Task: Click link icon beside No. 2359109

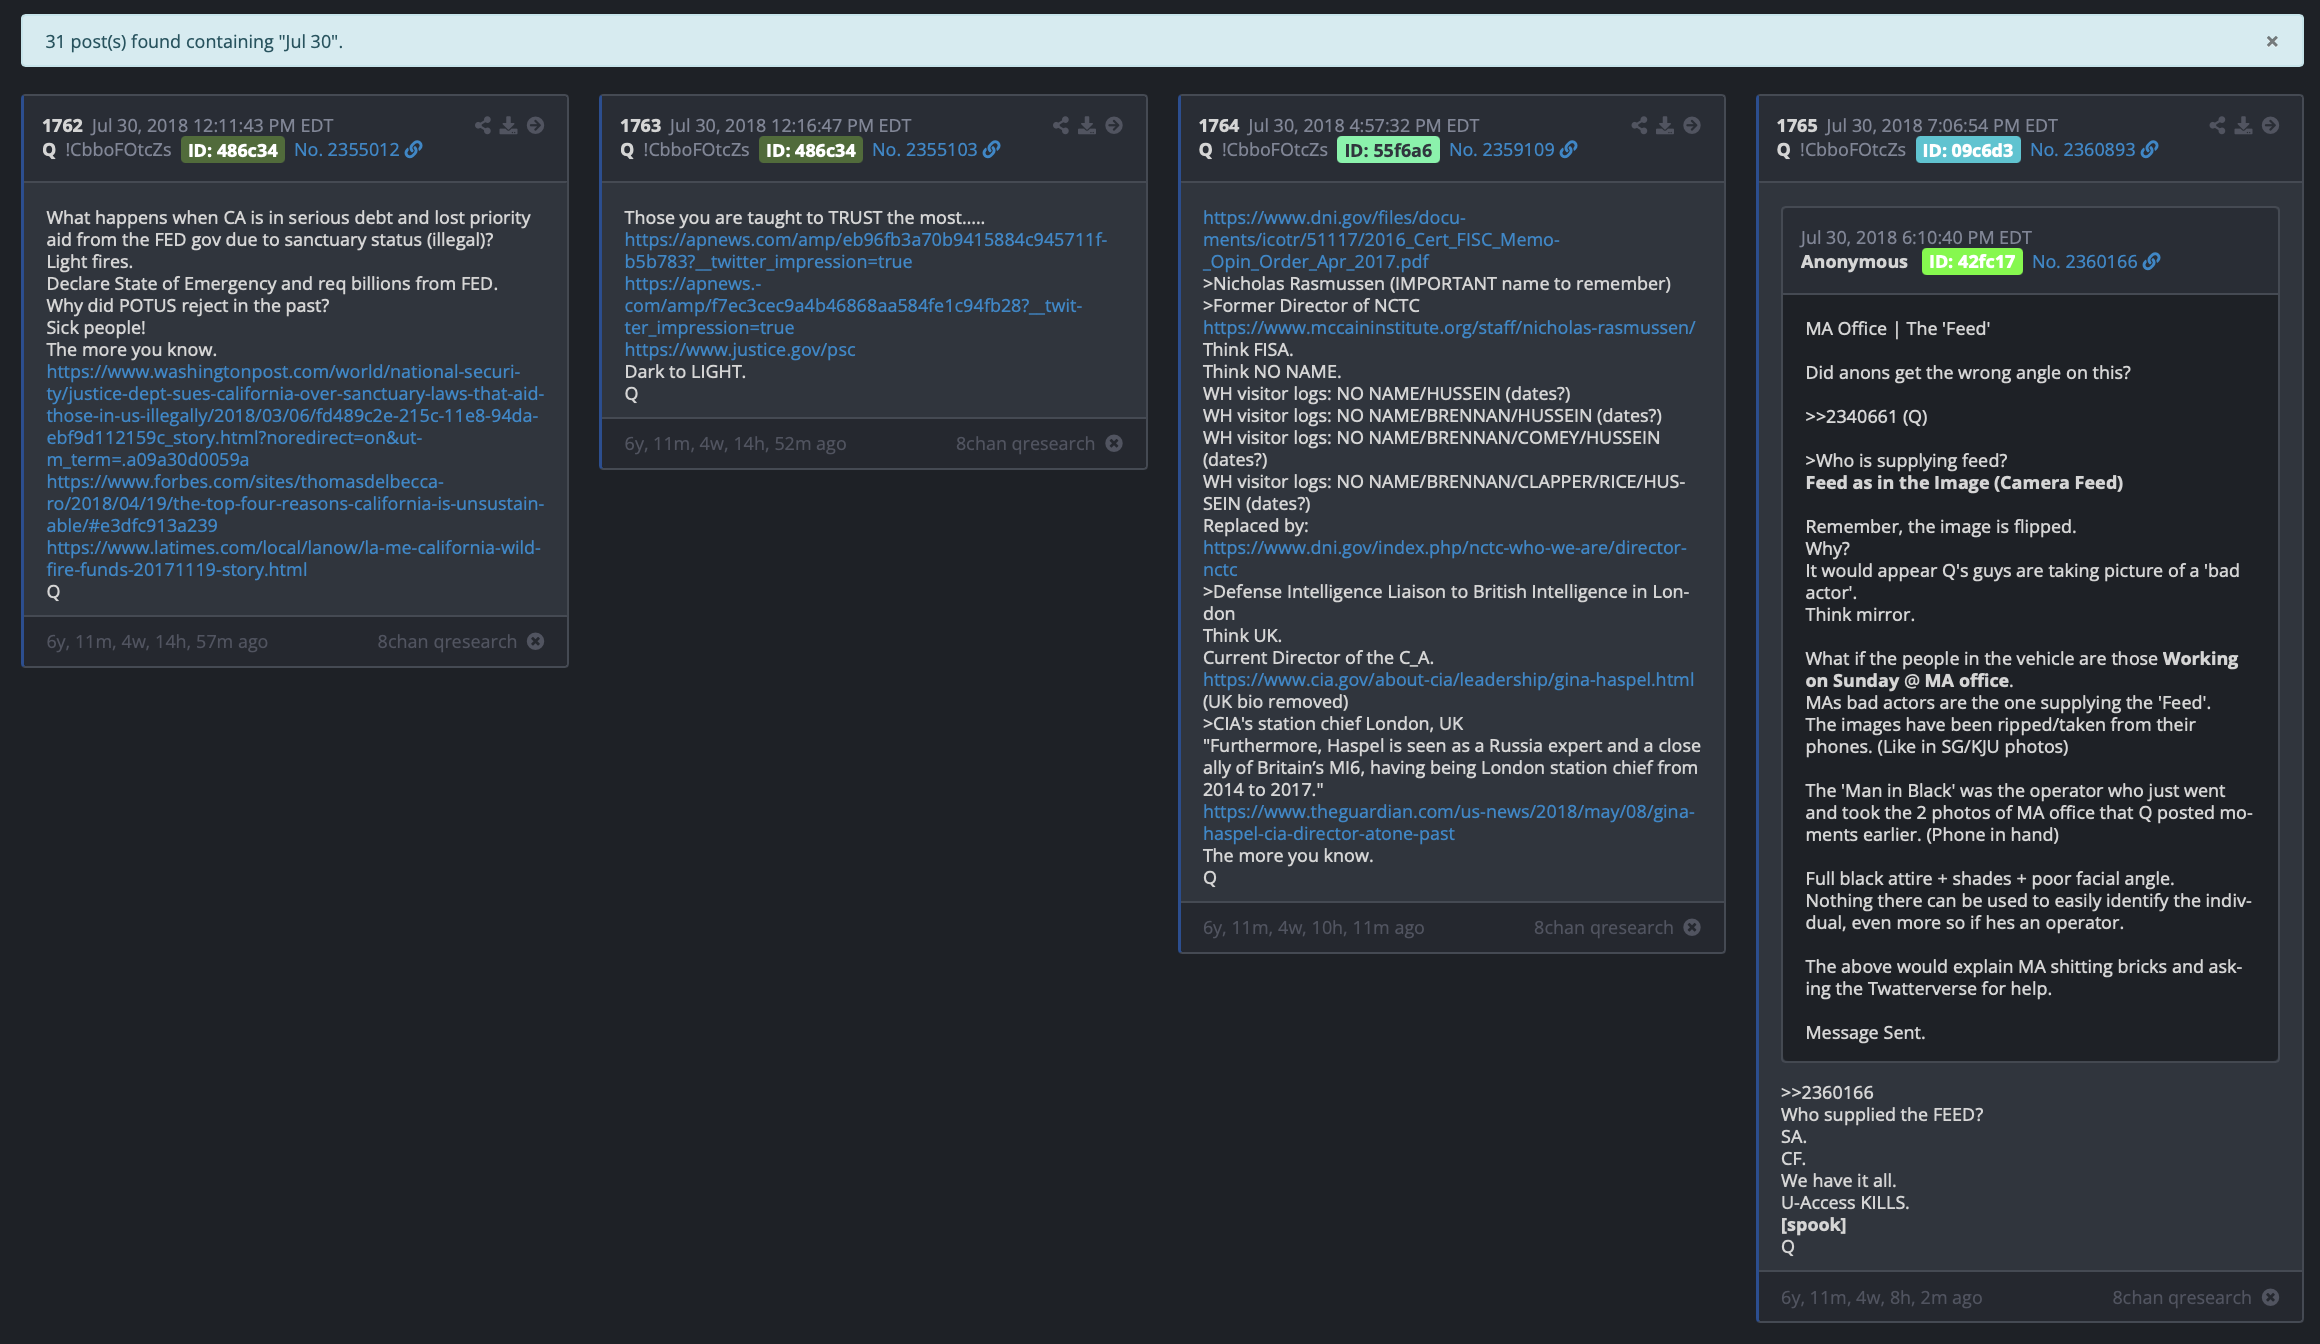Action: click(1569, 149)
